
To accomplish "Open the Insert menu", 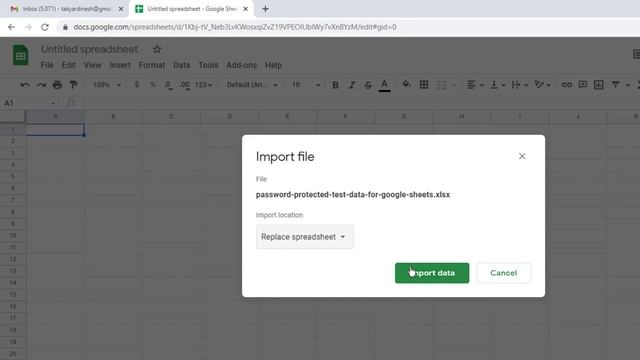I will tap(120, 65).
